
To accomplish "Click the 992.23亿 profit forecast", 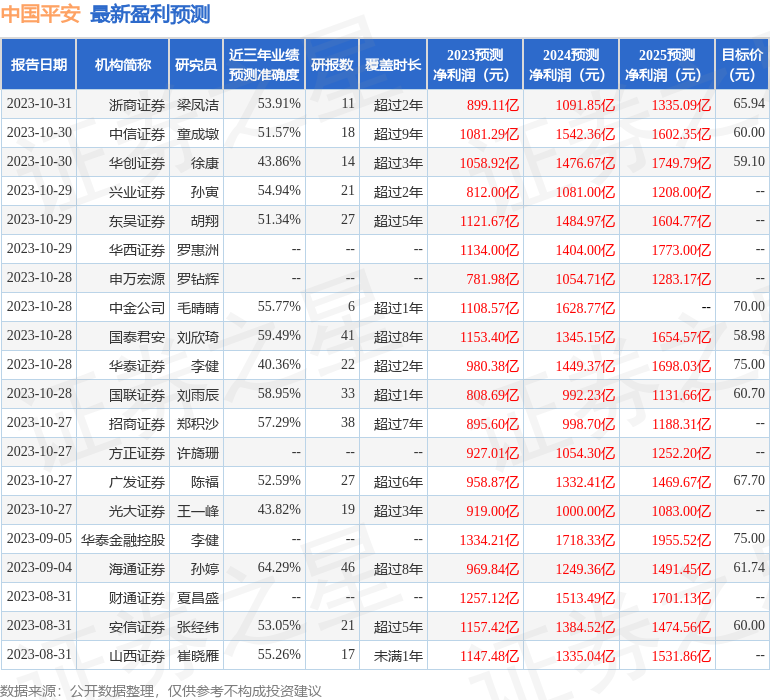I will (x=588, y=395).
